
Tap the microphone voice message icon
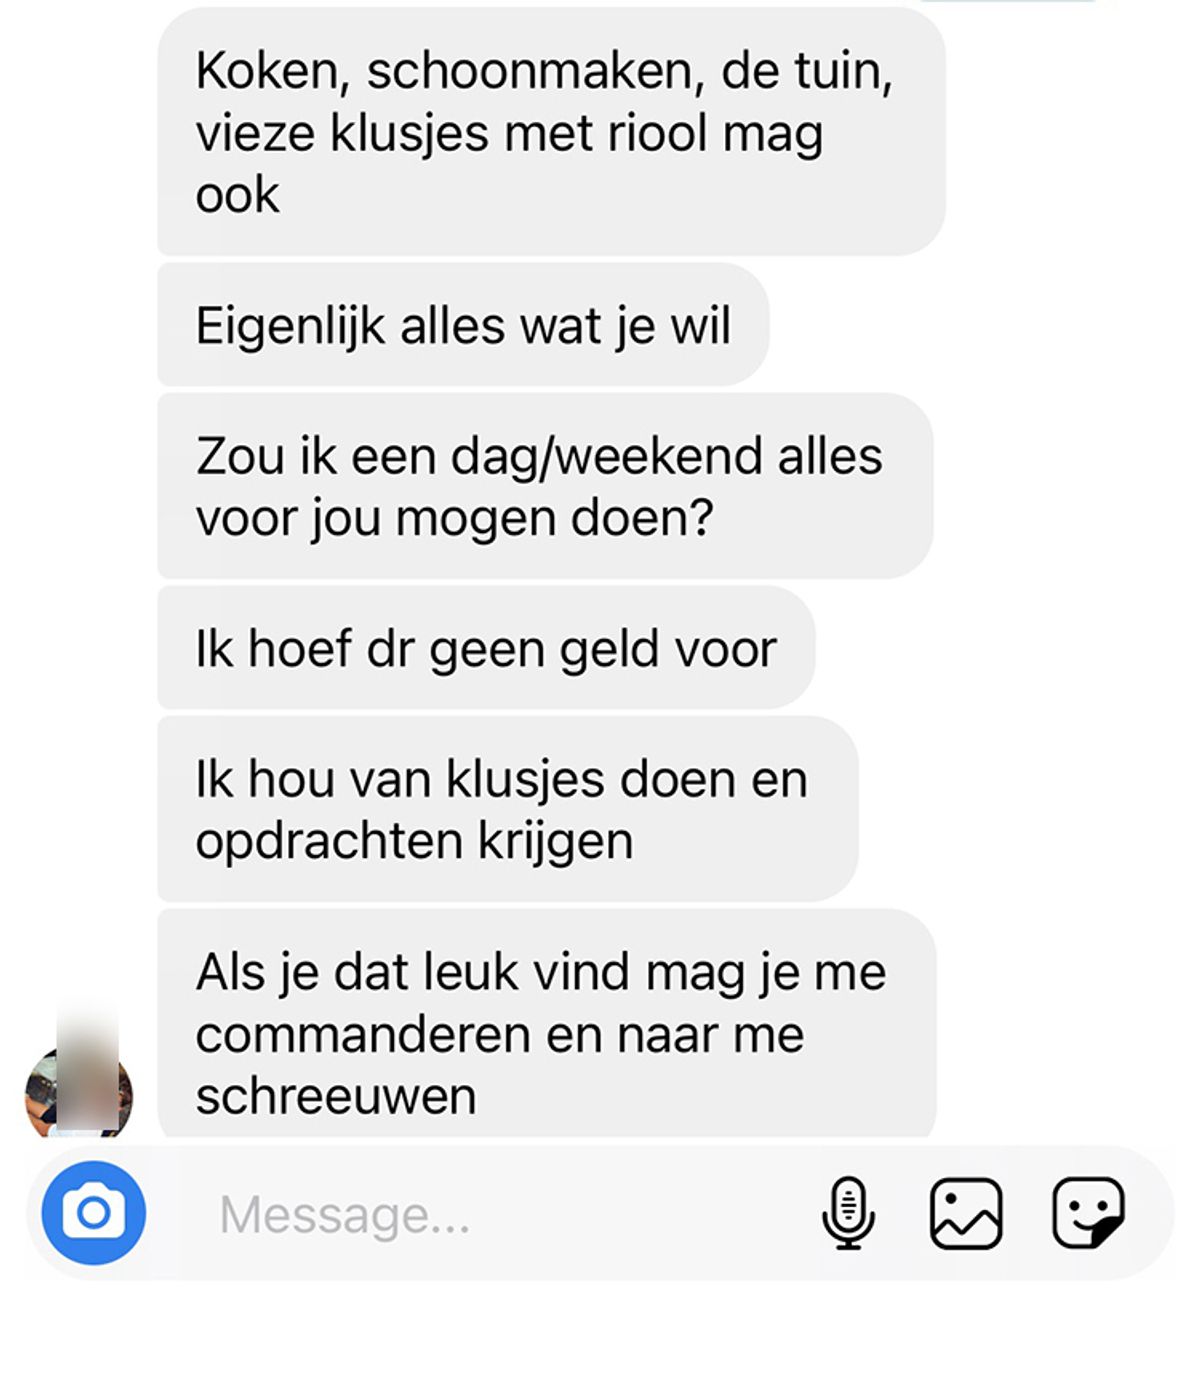(x=848, y=1213)
